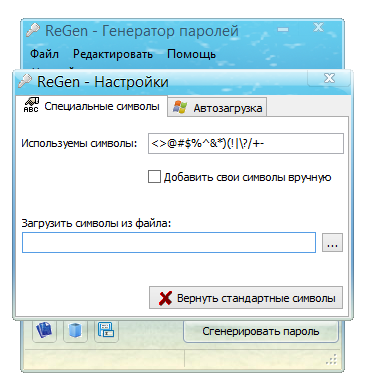Screen dimensions: 387x388
Task: Click the Windows flag icon on Автозагрузка tab
Action: tap(180, 107)
